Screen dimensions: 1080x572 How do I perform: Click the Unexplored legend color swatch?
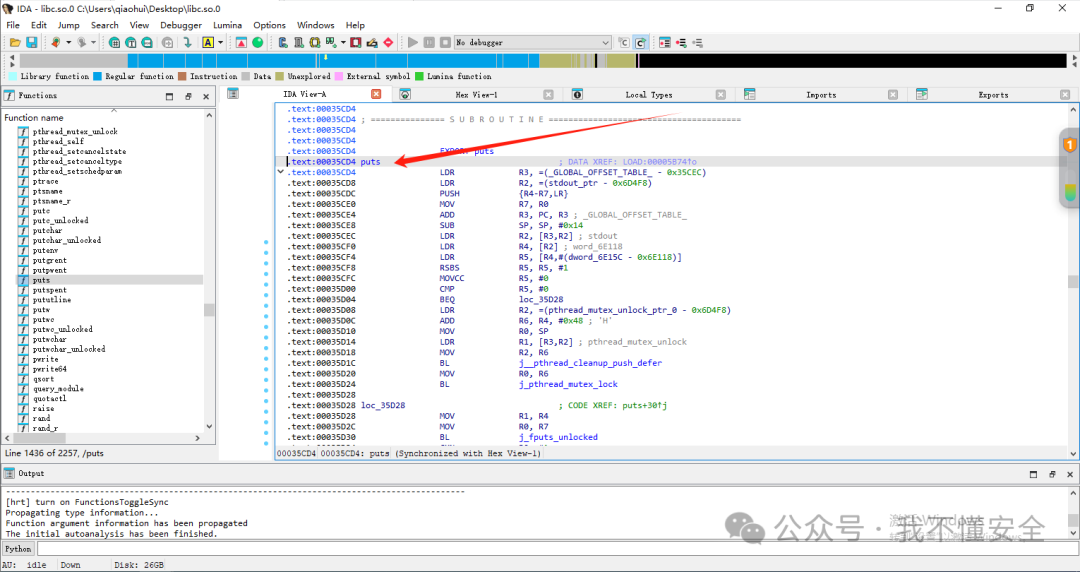pos(280,76)
